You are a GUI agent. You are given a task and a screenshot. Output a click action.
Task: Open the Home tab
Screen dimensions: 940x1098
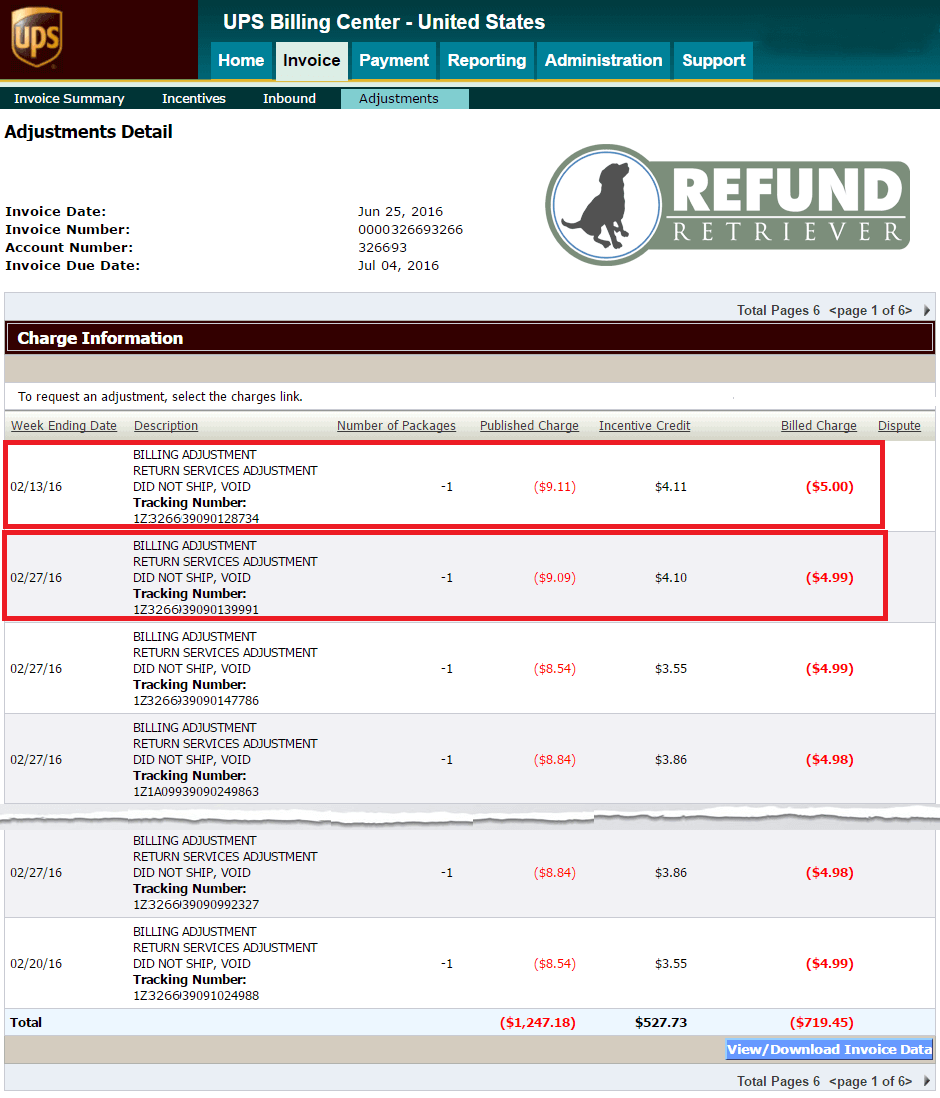(x=241, y=61)
